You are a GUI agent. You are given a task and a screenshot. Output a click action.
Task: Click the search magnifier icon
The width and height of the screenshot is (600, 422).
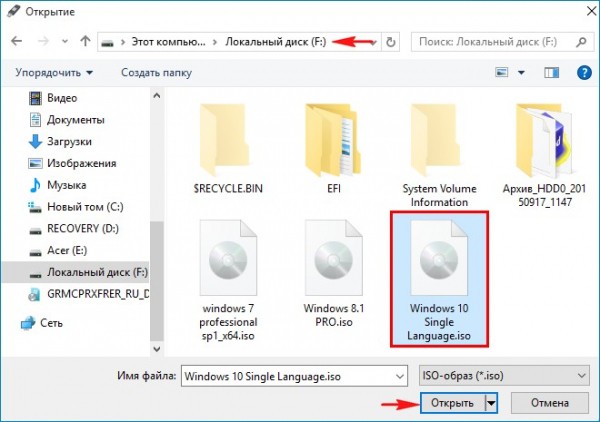(581, 42)
